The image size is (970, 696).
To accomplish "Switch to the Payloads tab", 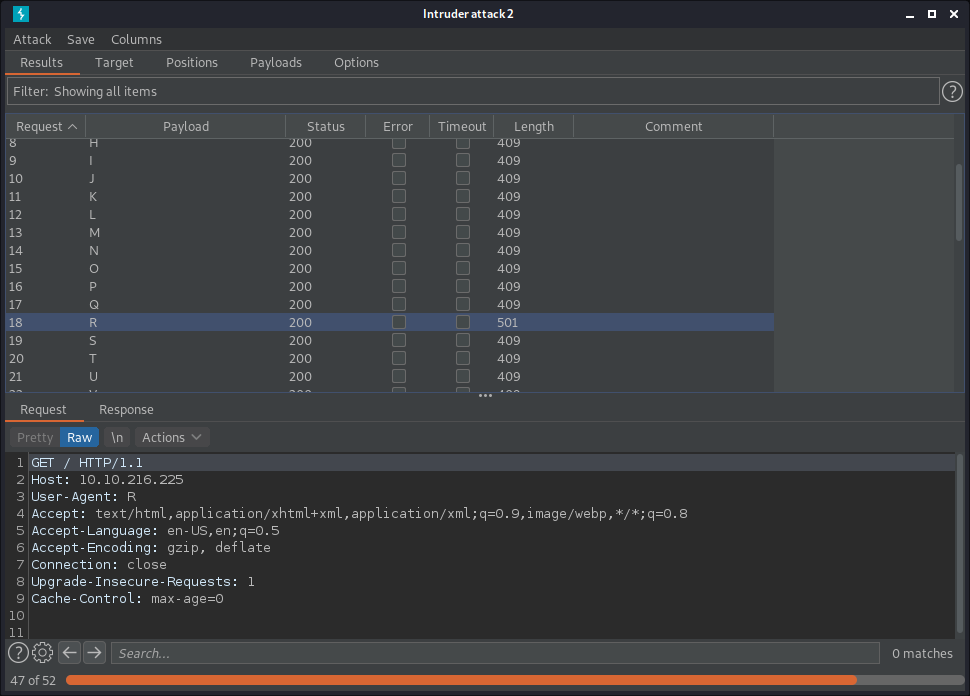I will click(275, 62).
